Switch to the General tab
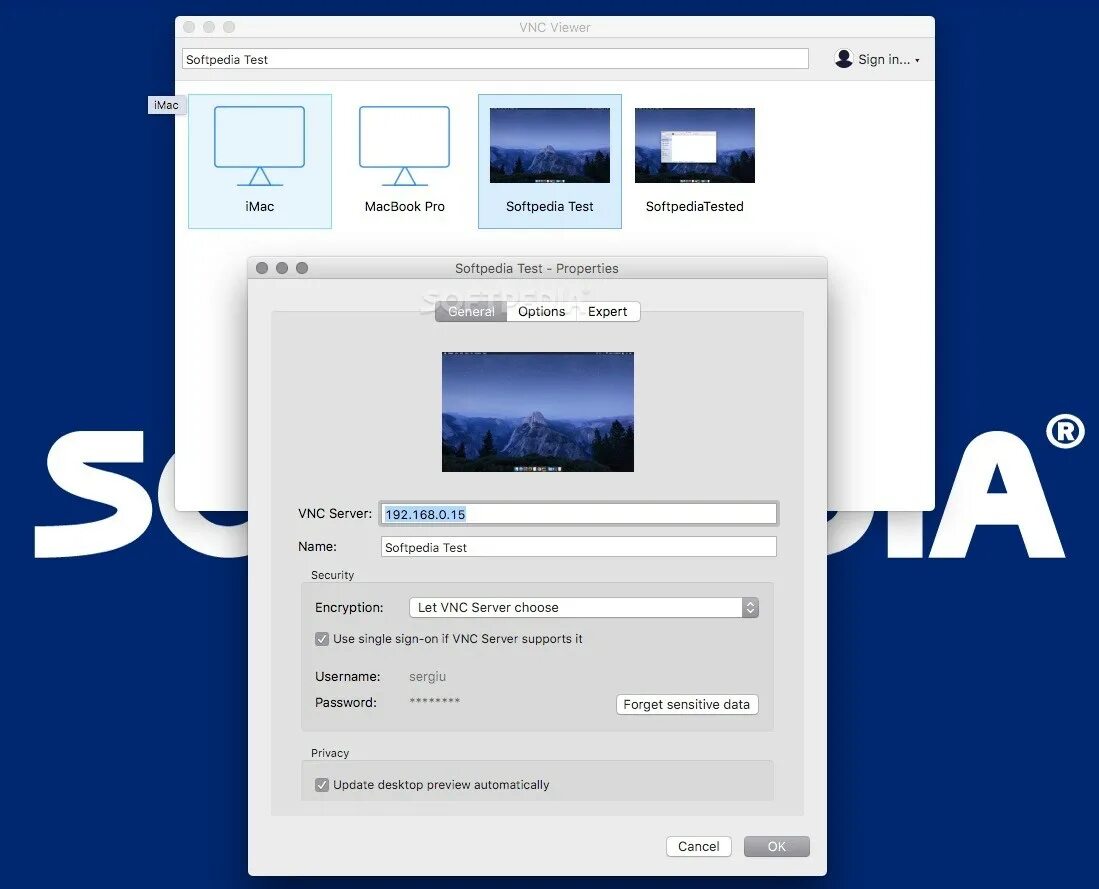The height and width of the screenshot is (889, 1099). [x=471, y=311]
